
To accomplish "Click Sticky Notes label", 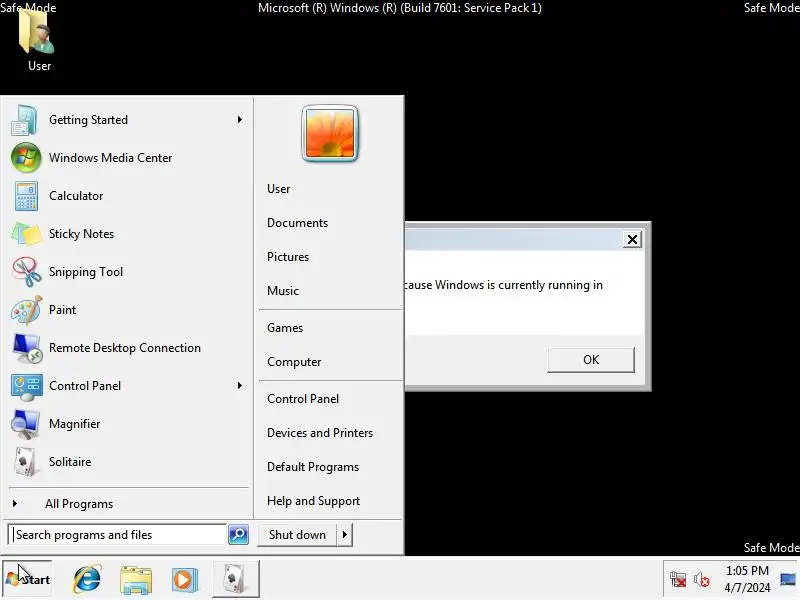I will pyautogui.click(x=82, y=234).
